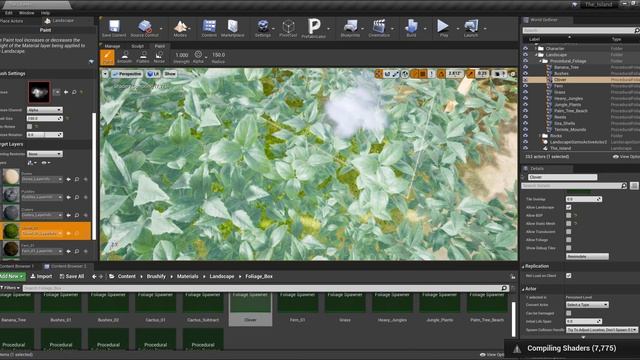Viewport: 640px width, 360px height.
Task: Toggle the Net Load on Client checkbox
Action: [x=569, y=276]
